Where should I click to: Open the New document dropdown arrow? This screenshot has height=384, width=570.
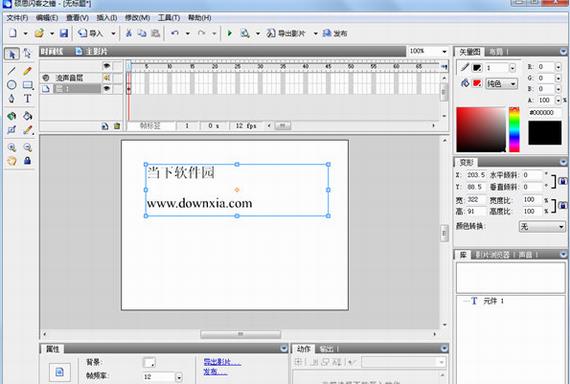pyautogui.click(x=25, y=33)
